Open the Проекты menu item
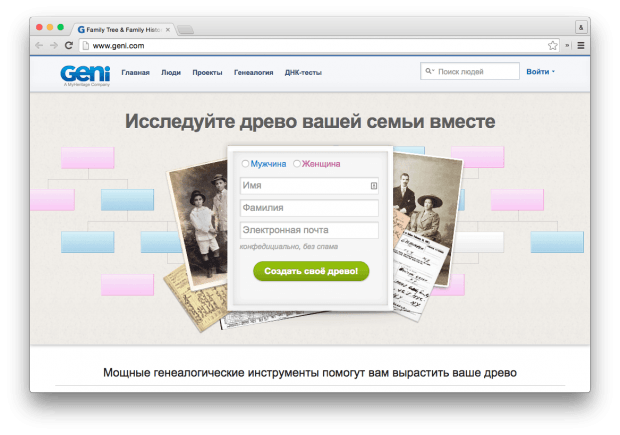This screenshot has height=435, width=620. click(x=207, y=72)
